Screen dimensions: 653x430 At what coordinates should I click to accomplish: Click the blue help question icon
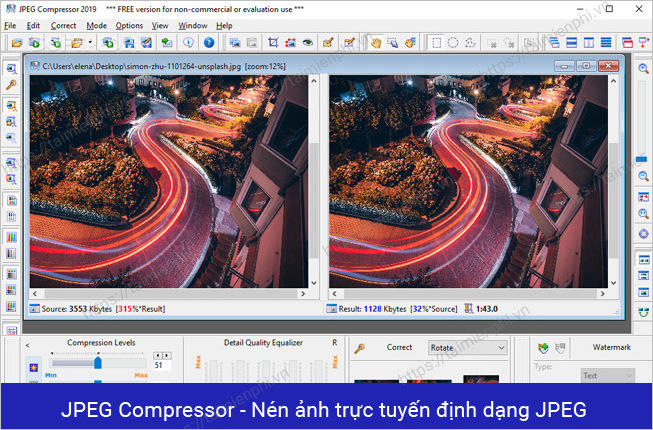(209, 42)
